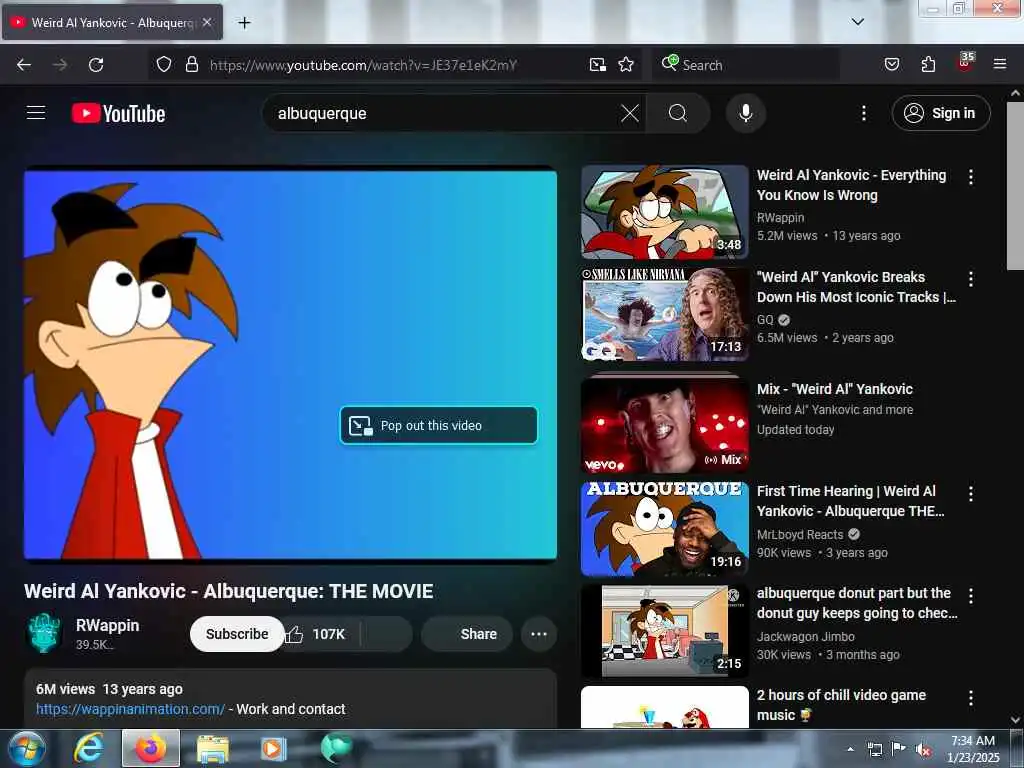Start voice search with microphone icon

[x=745, y=113]
